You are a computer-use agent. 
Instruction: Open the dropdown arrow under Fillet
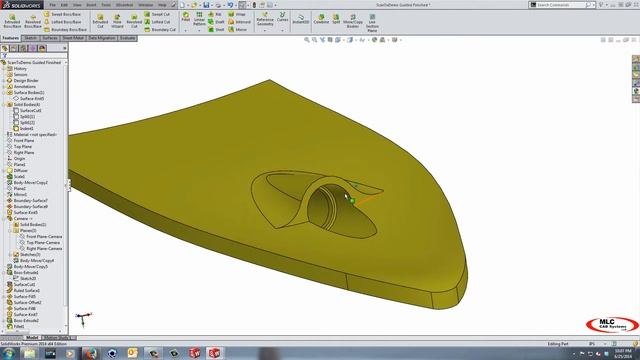tap(186, 31)
